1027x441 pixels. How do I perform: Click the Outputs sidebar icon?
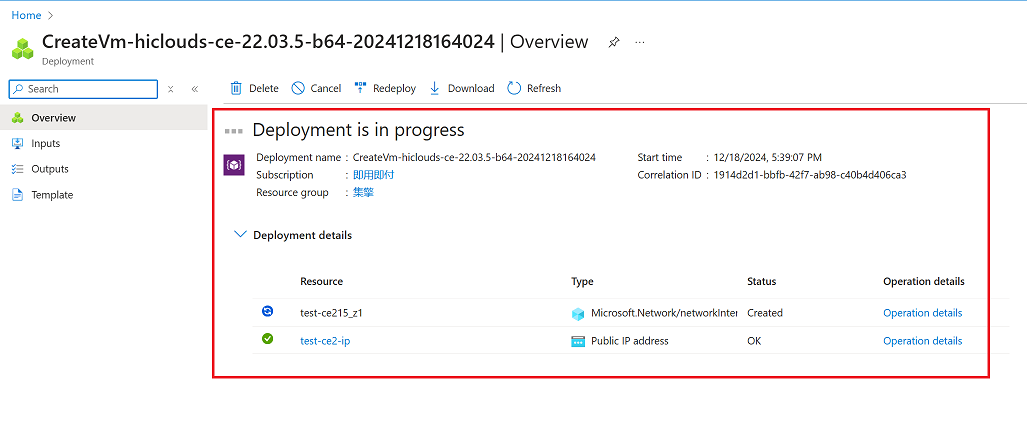click(18, 169)
